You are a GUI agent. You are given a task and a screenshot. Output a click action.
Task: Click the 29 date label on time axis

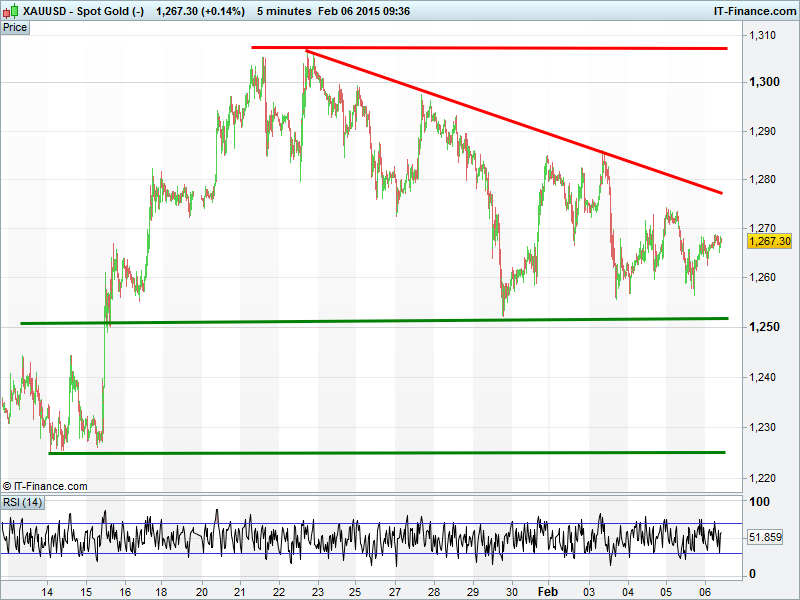coord(473,592)
